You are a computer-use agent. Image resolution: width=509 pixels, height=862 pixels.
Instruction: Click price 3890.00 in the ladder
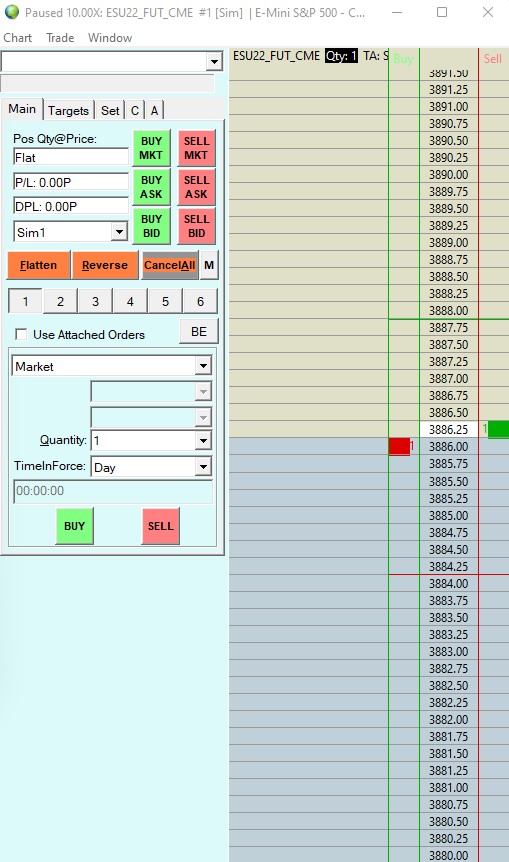click(x=449, y=174)
